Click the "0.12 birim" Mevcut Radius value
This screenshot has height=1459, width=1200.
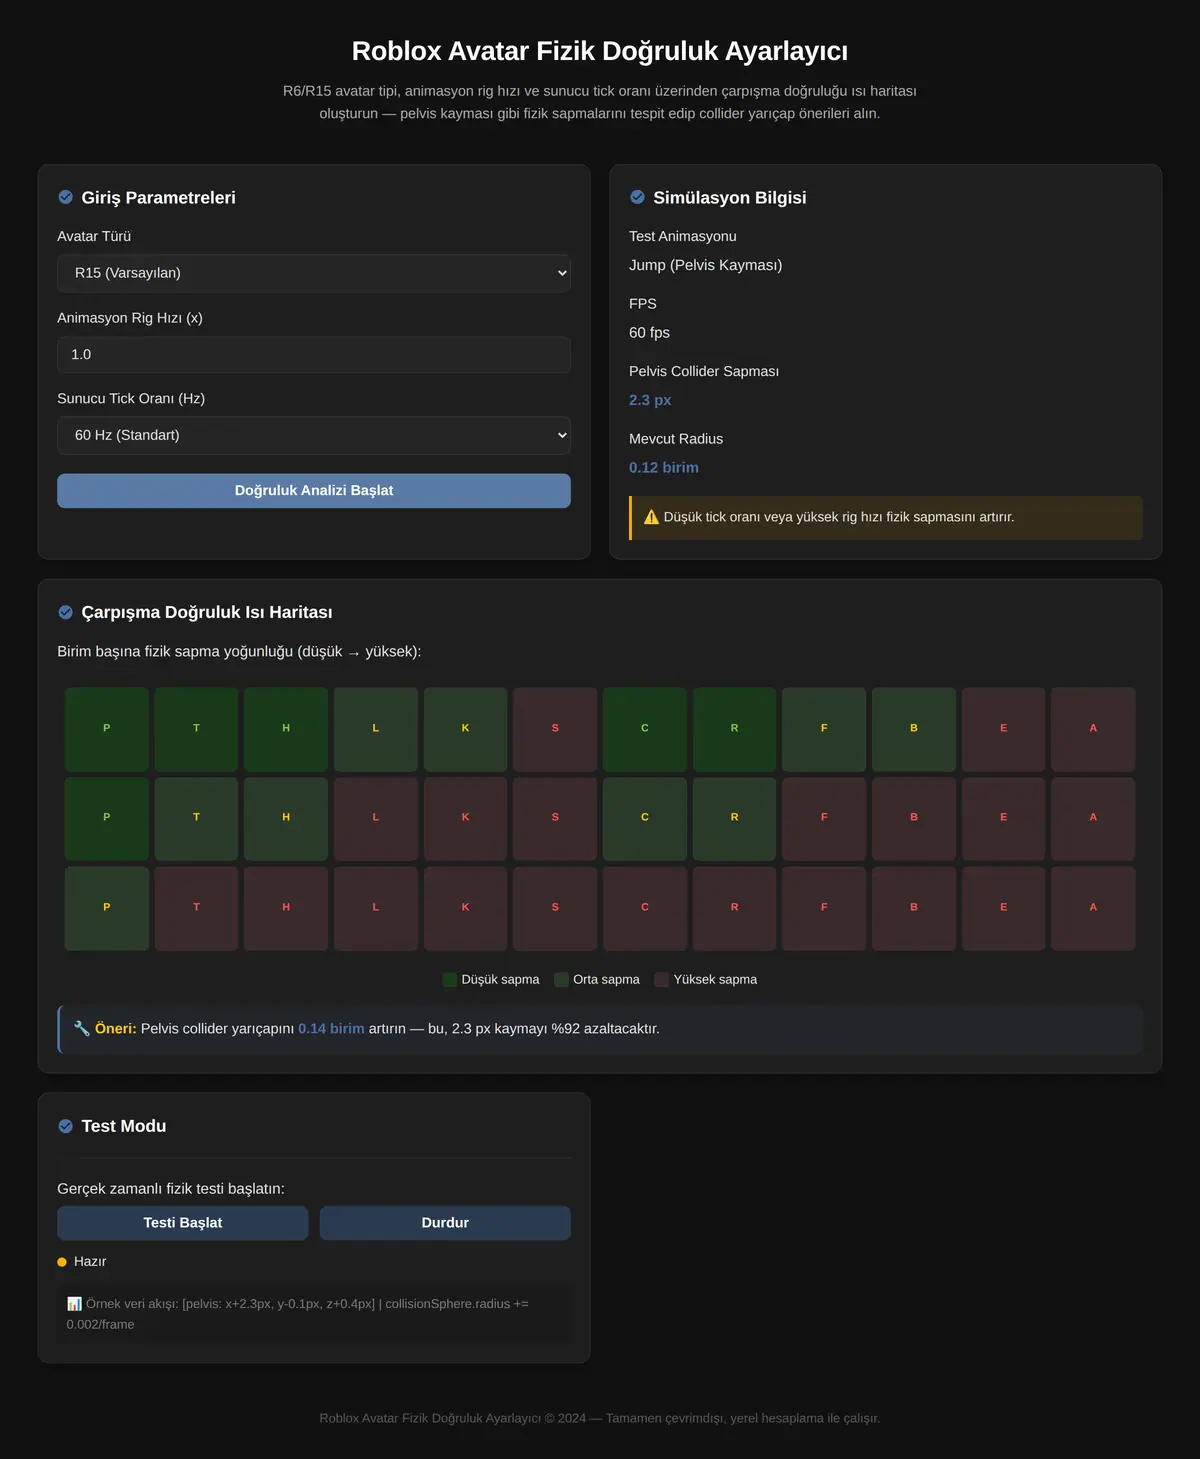[664, 467]
